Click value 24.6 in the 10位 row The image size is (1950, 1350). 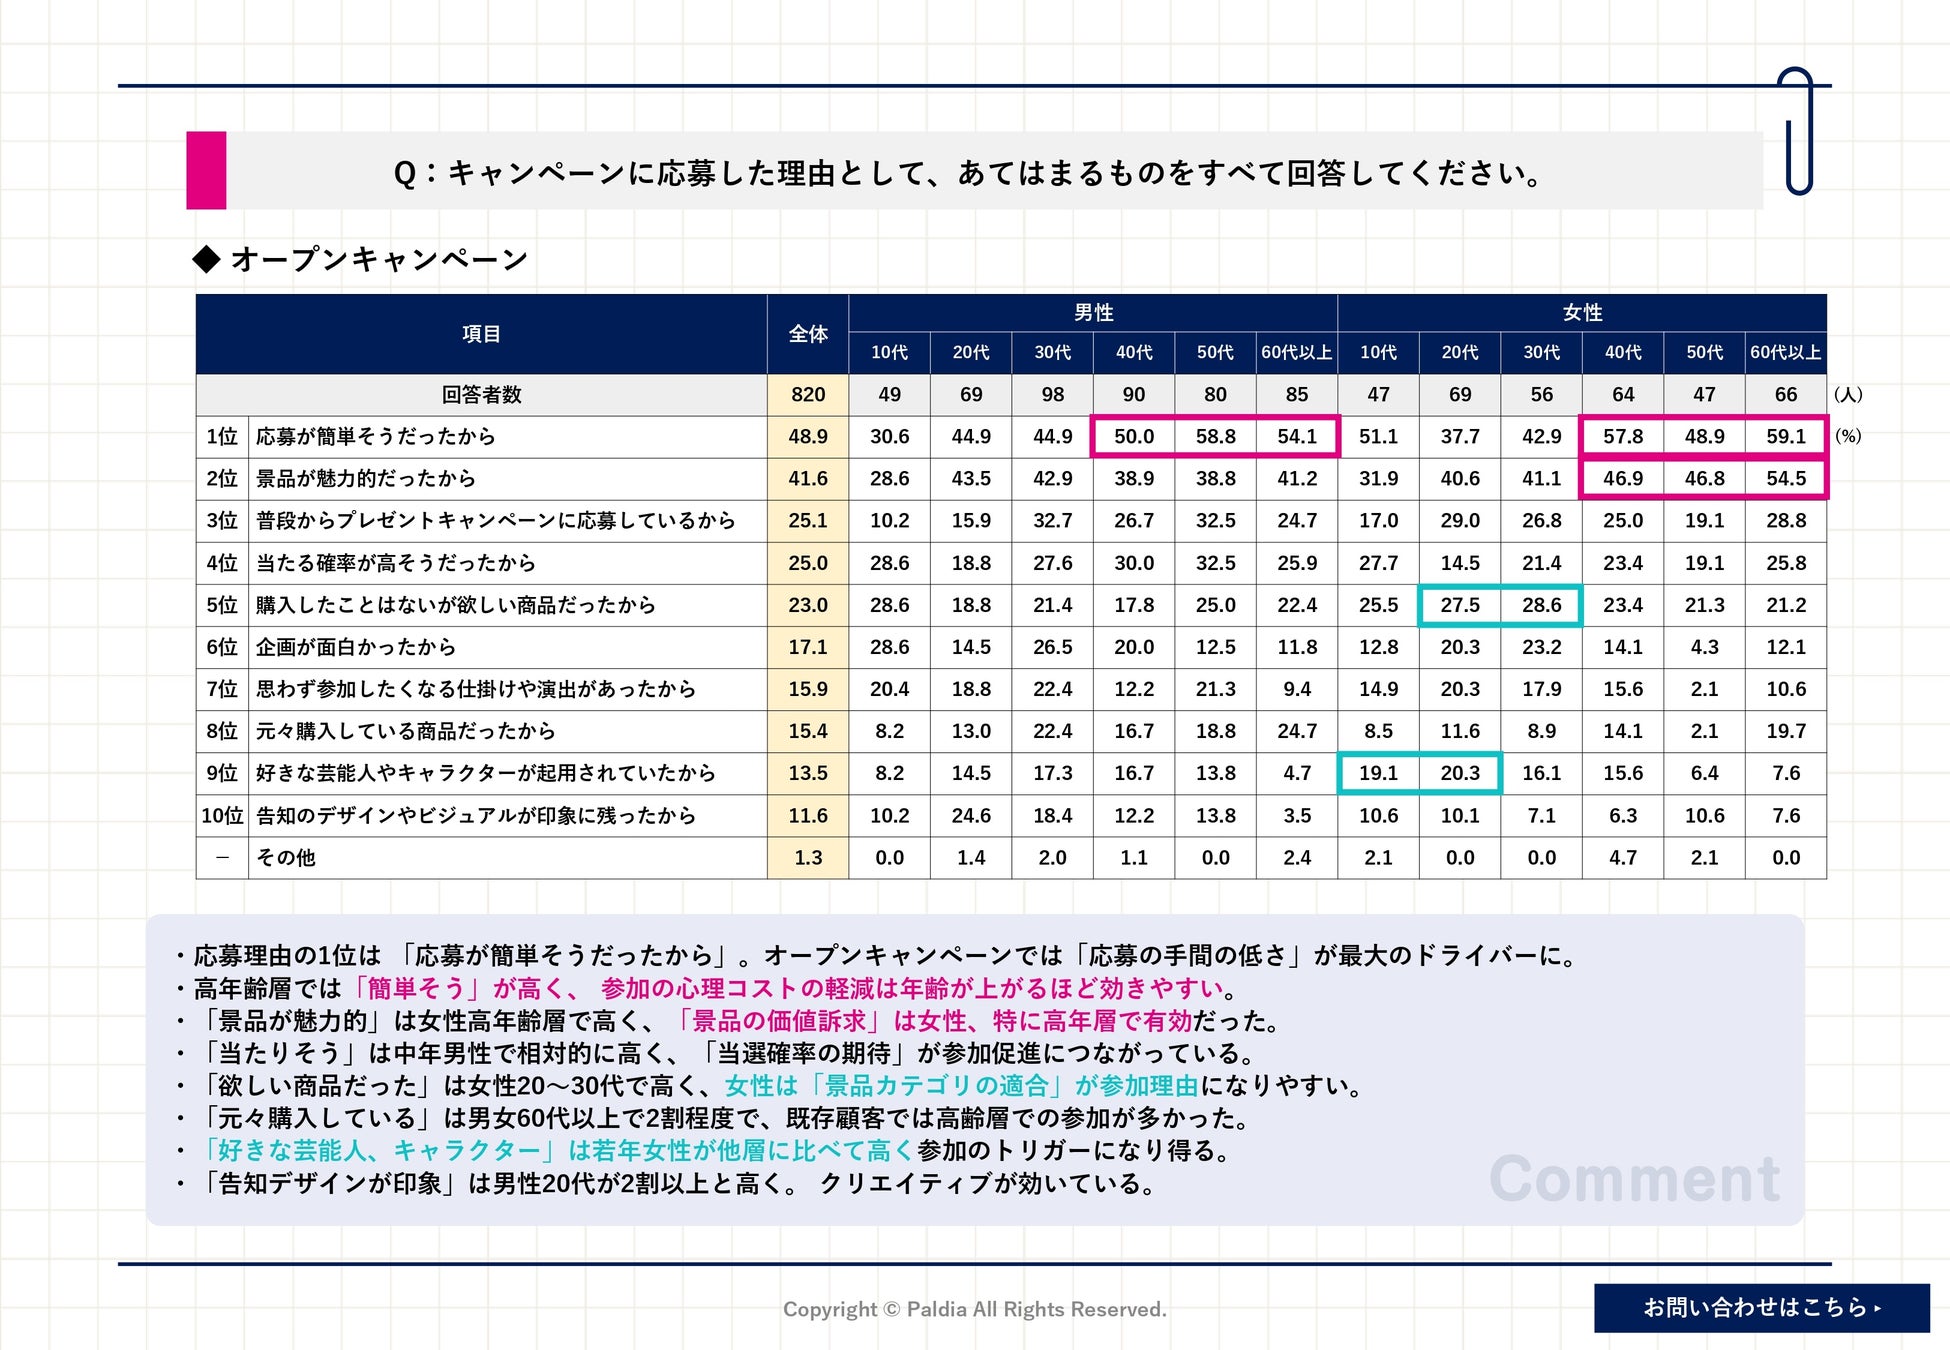click(971, 815)
